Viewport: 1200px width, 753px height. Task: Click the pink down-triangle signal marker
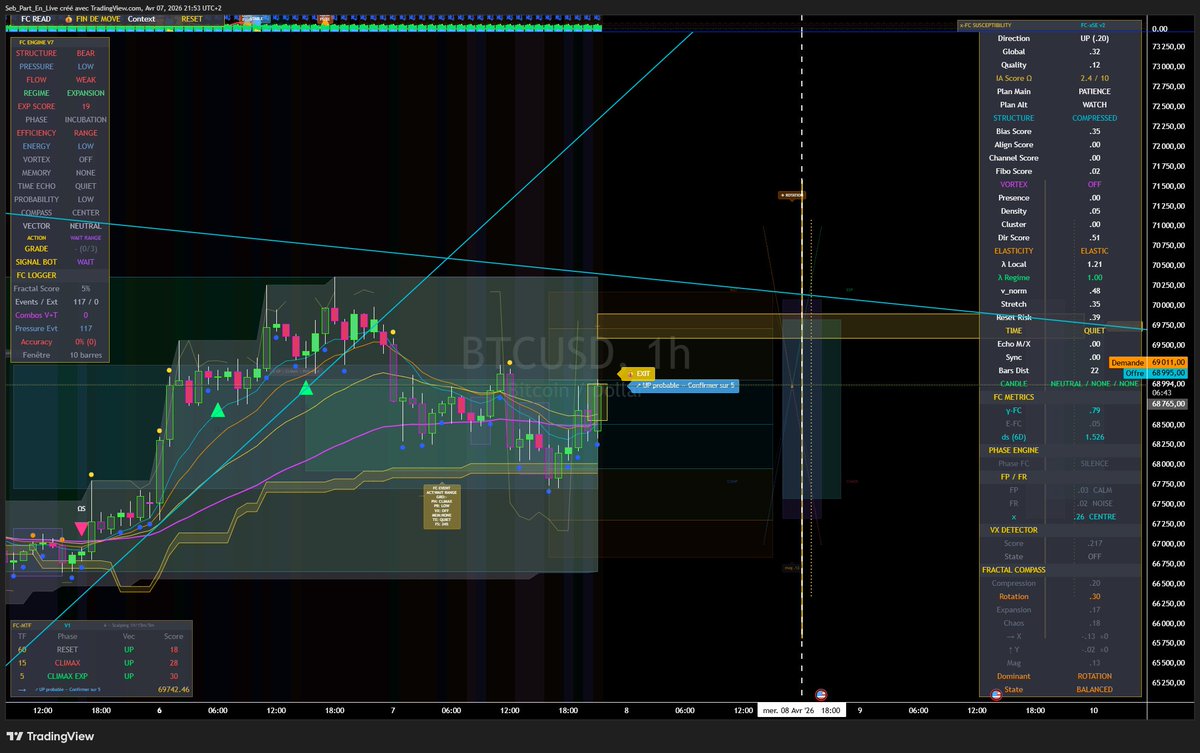coord(81,527)
